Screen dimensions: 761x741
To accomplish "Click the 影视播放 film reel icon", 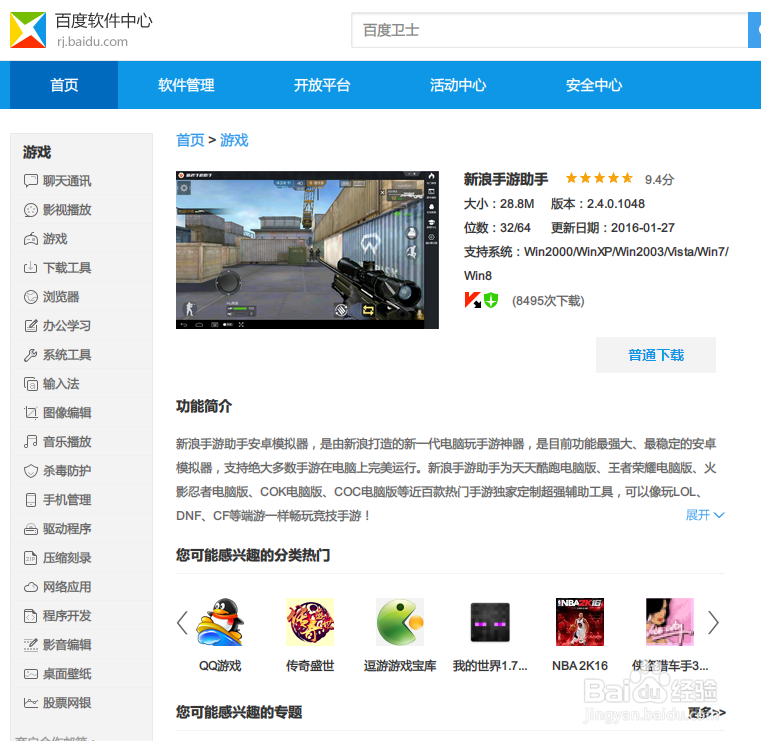I will [x=31, y=210].
